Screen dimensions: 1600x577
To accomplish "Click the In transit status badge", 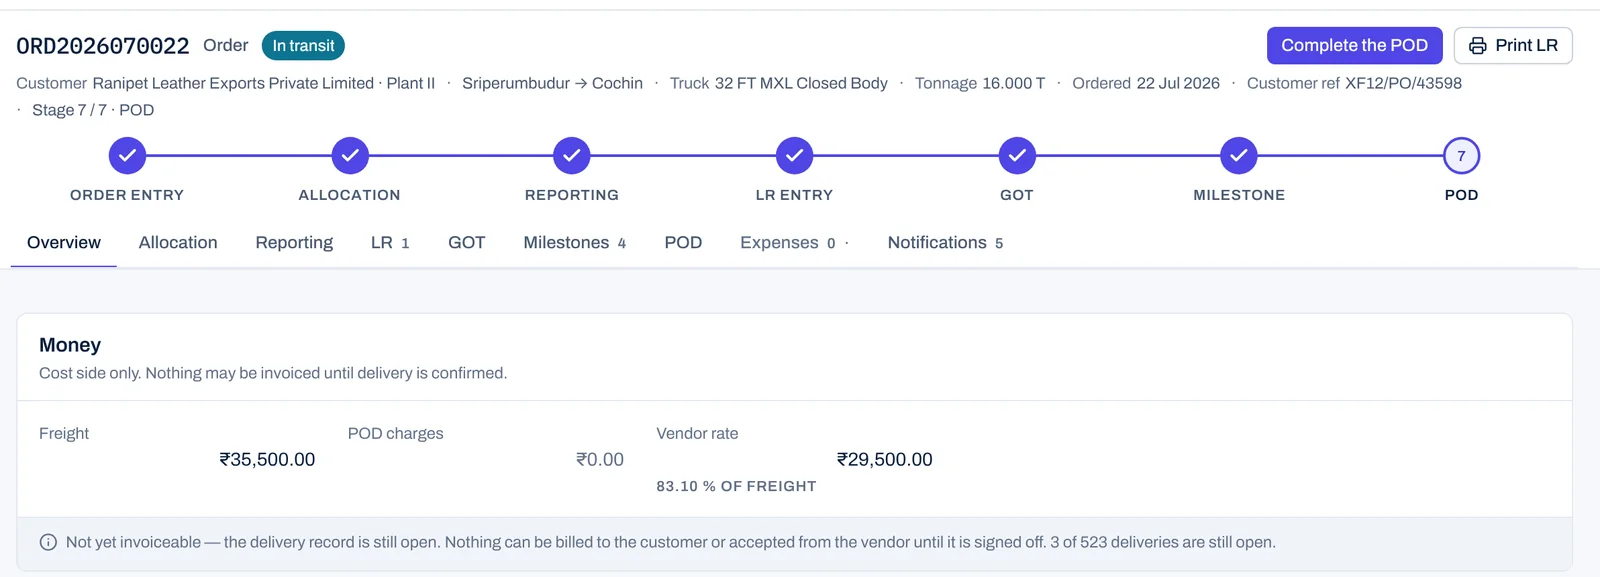I will click(303, 45).
